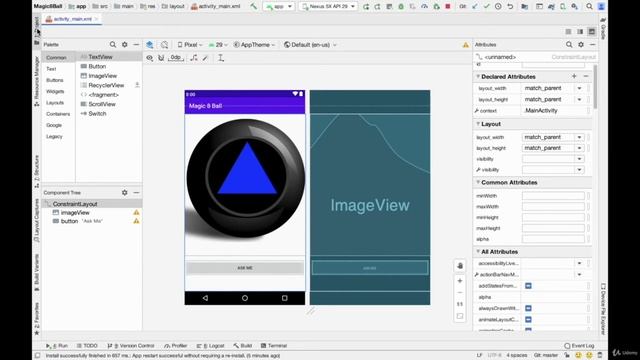This screenshot has width=640, height=360.
Task: Collapse the All Attributes section
Action: tap(478, 251)
